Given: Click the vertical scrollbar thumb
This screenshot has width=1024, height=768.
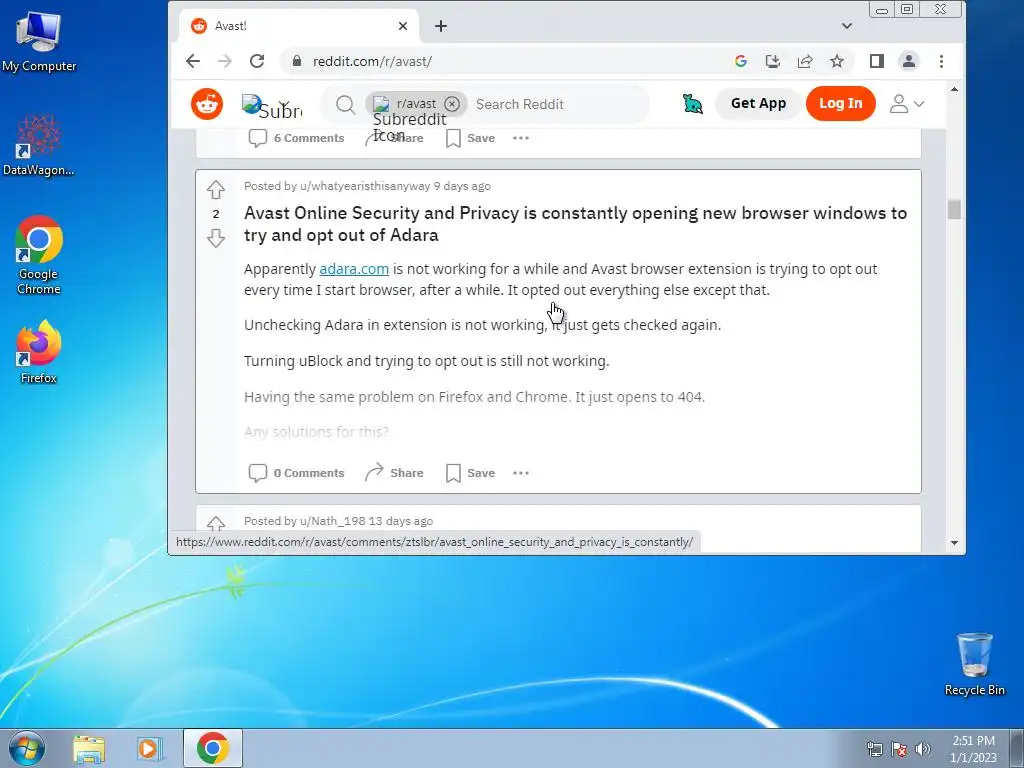Looking at the screenshot, I should (954, 210).
